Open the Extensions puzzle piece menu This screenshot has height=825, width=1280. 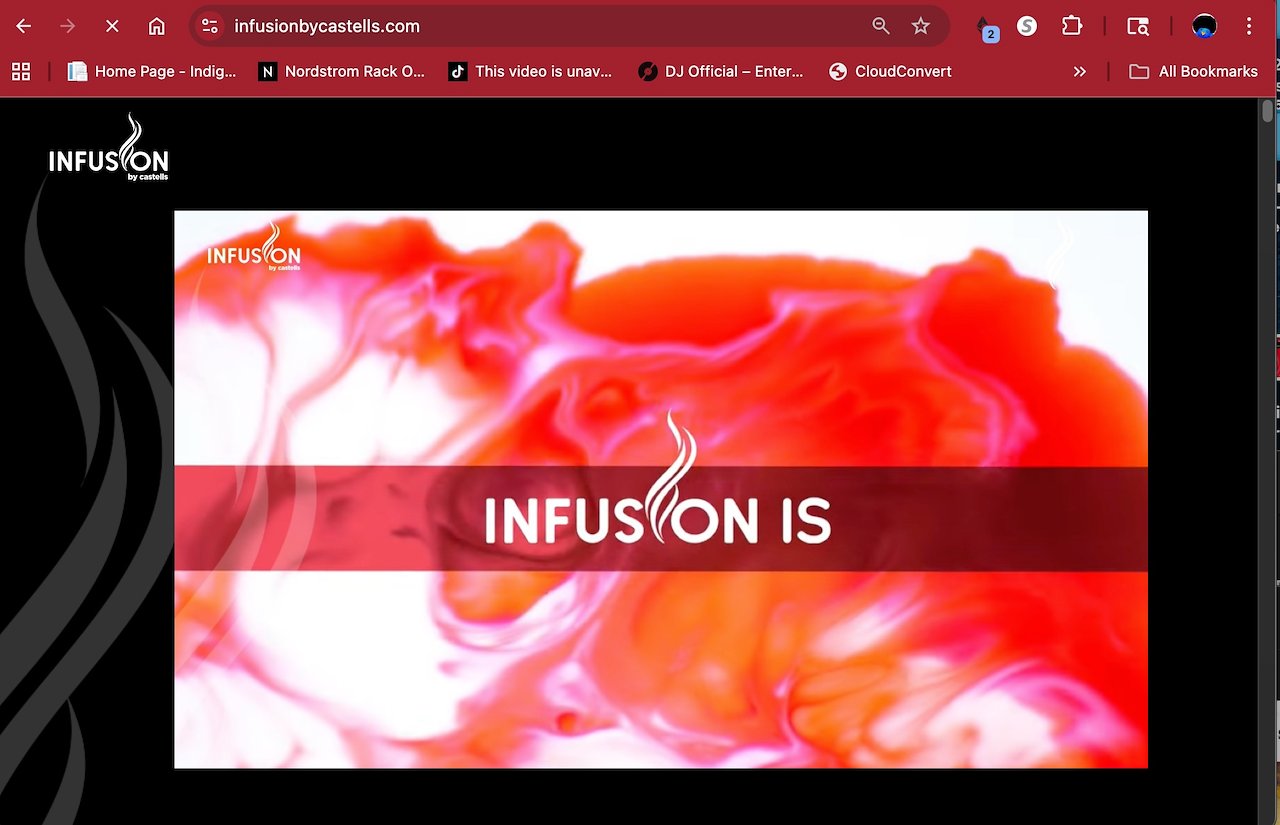click(1072, 27)
